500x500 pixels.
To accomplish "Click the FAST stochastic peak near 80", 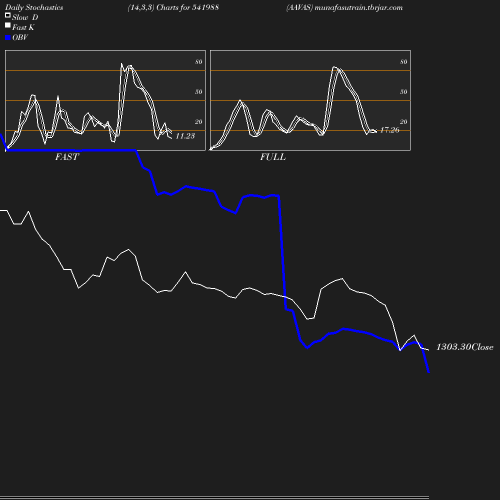I will 122,64.
